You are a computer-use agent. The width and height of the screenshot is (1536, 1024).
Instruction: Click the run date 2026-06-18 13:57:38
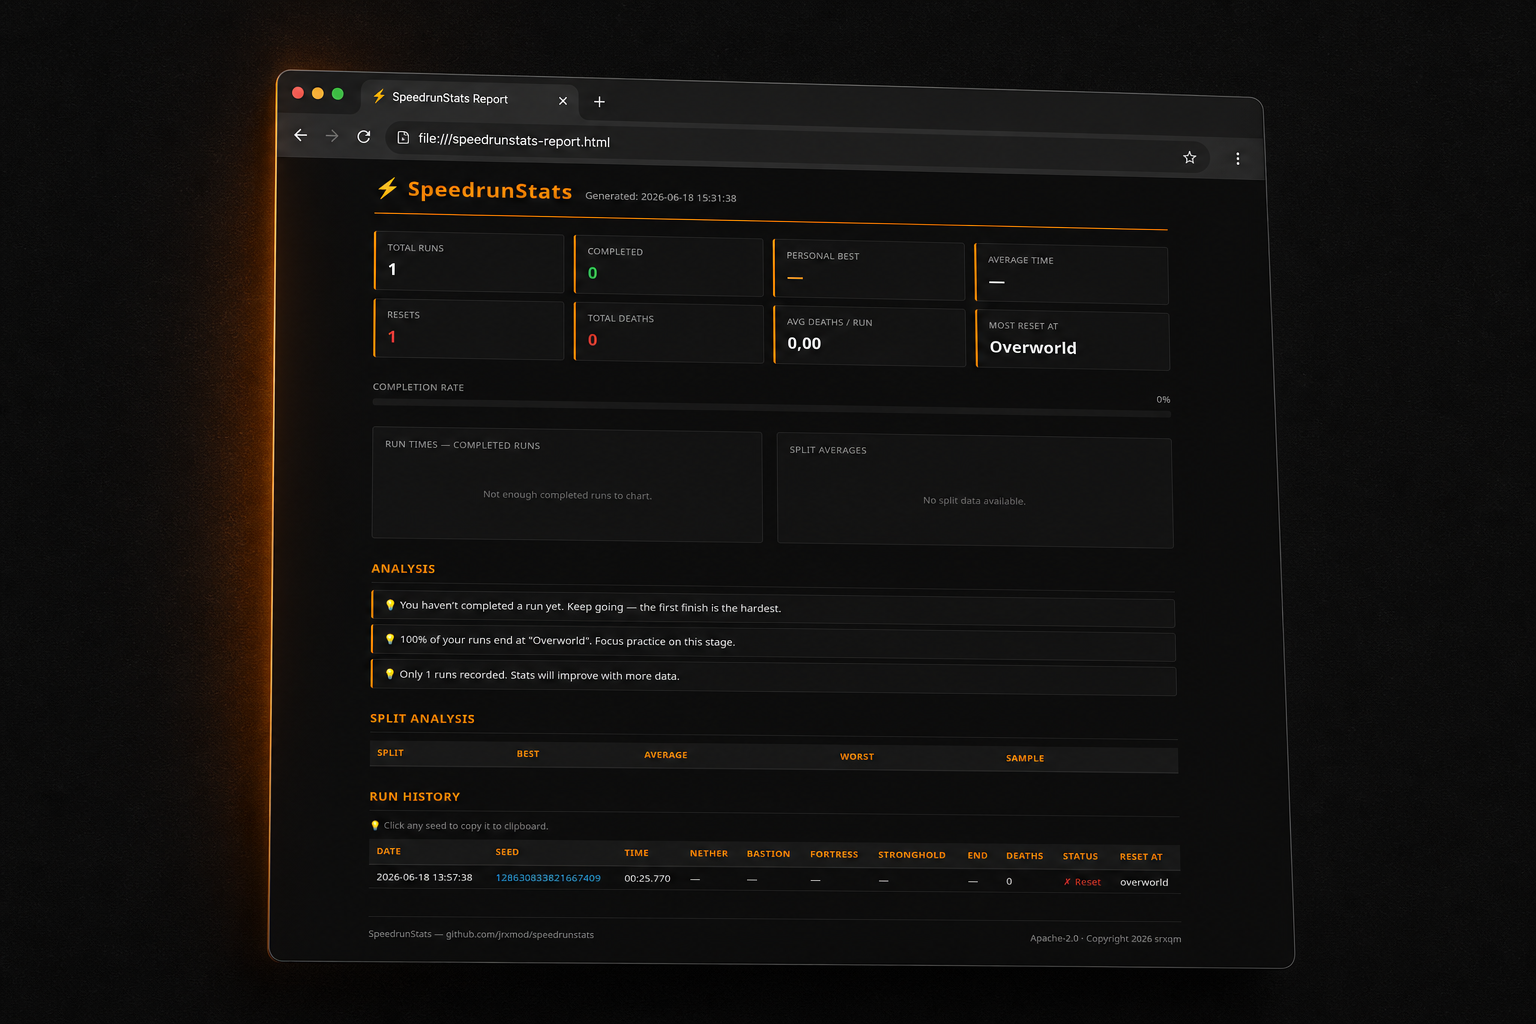(x=424, y=877)
